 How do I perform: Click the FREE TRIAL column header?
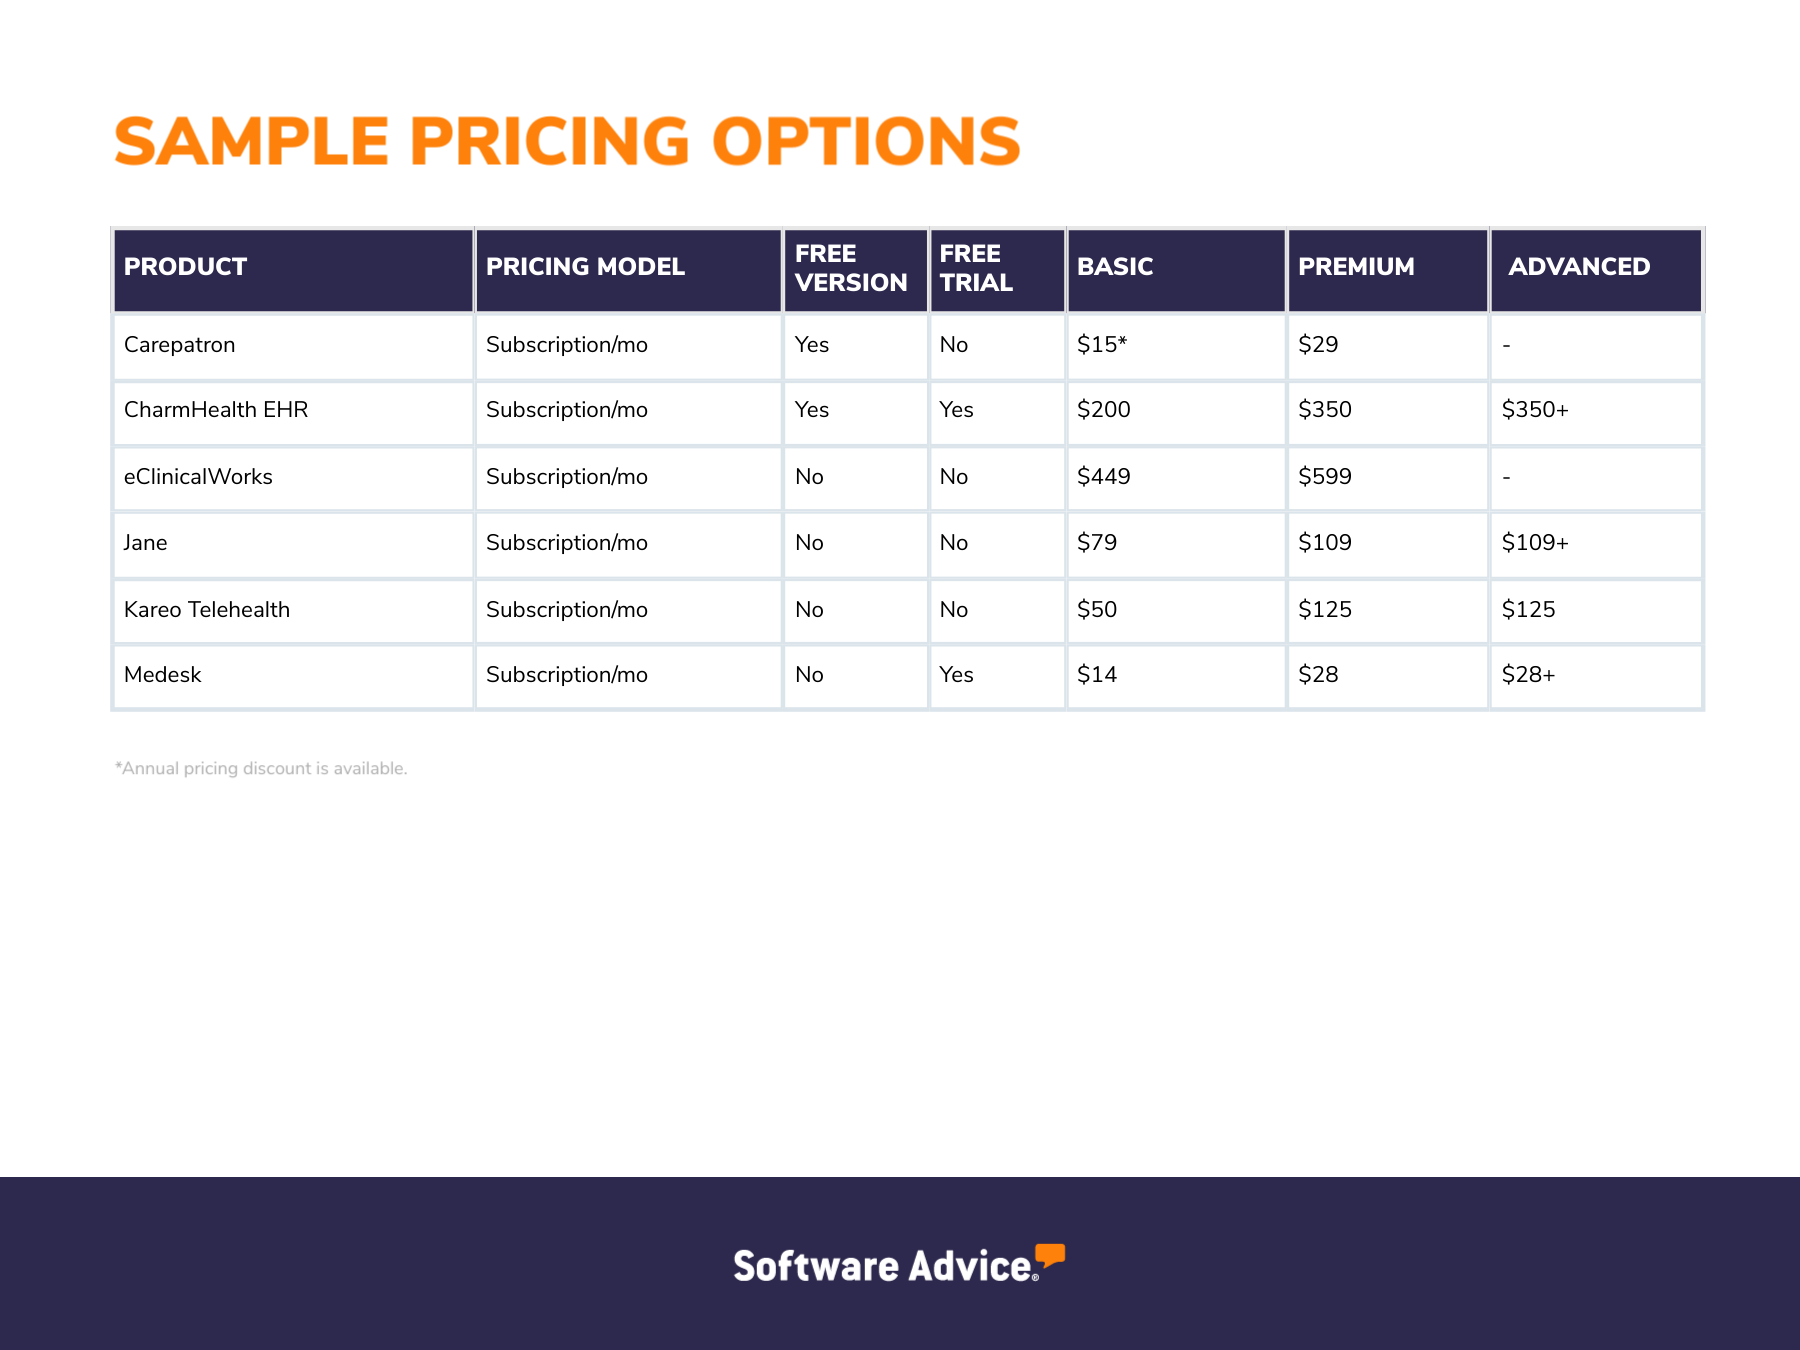click(997, 270)
